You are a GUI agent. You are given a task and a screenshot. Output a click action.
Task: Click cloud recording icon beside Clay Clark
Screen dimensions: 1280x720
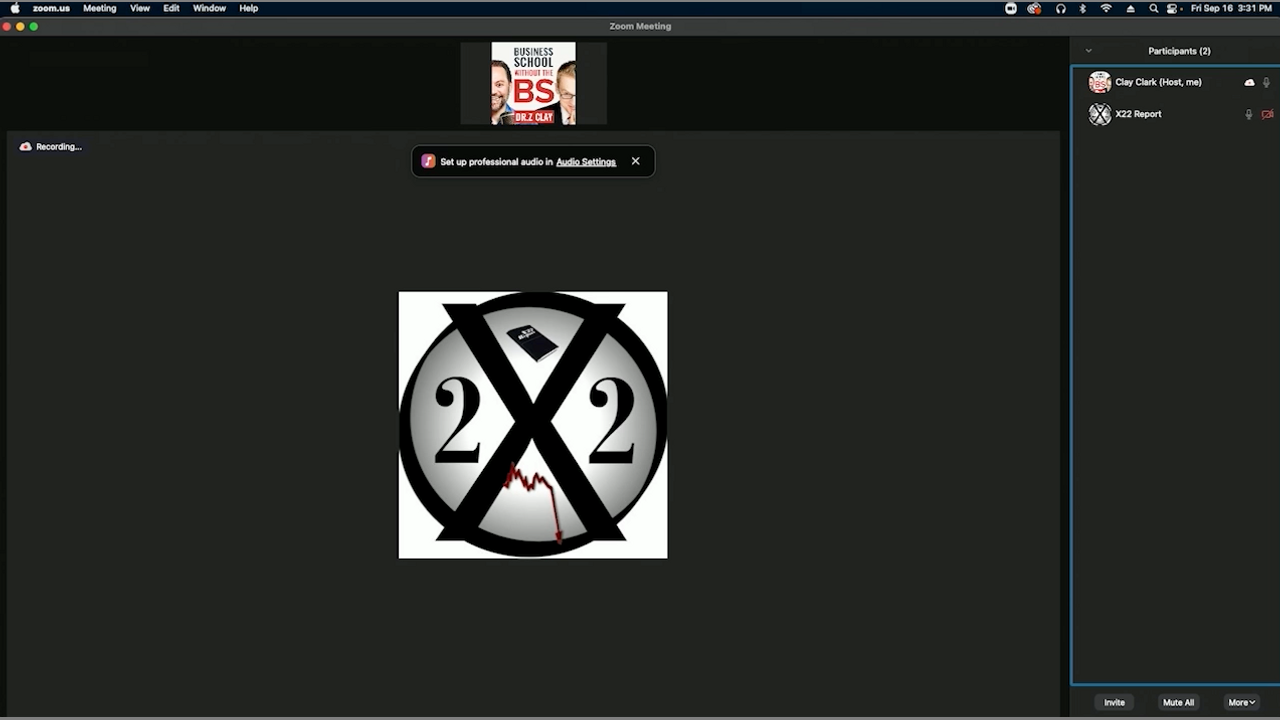pyautogui.click(x=1249, y=83)
